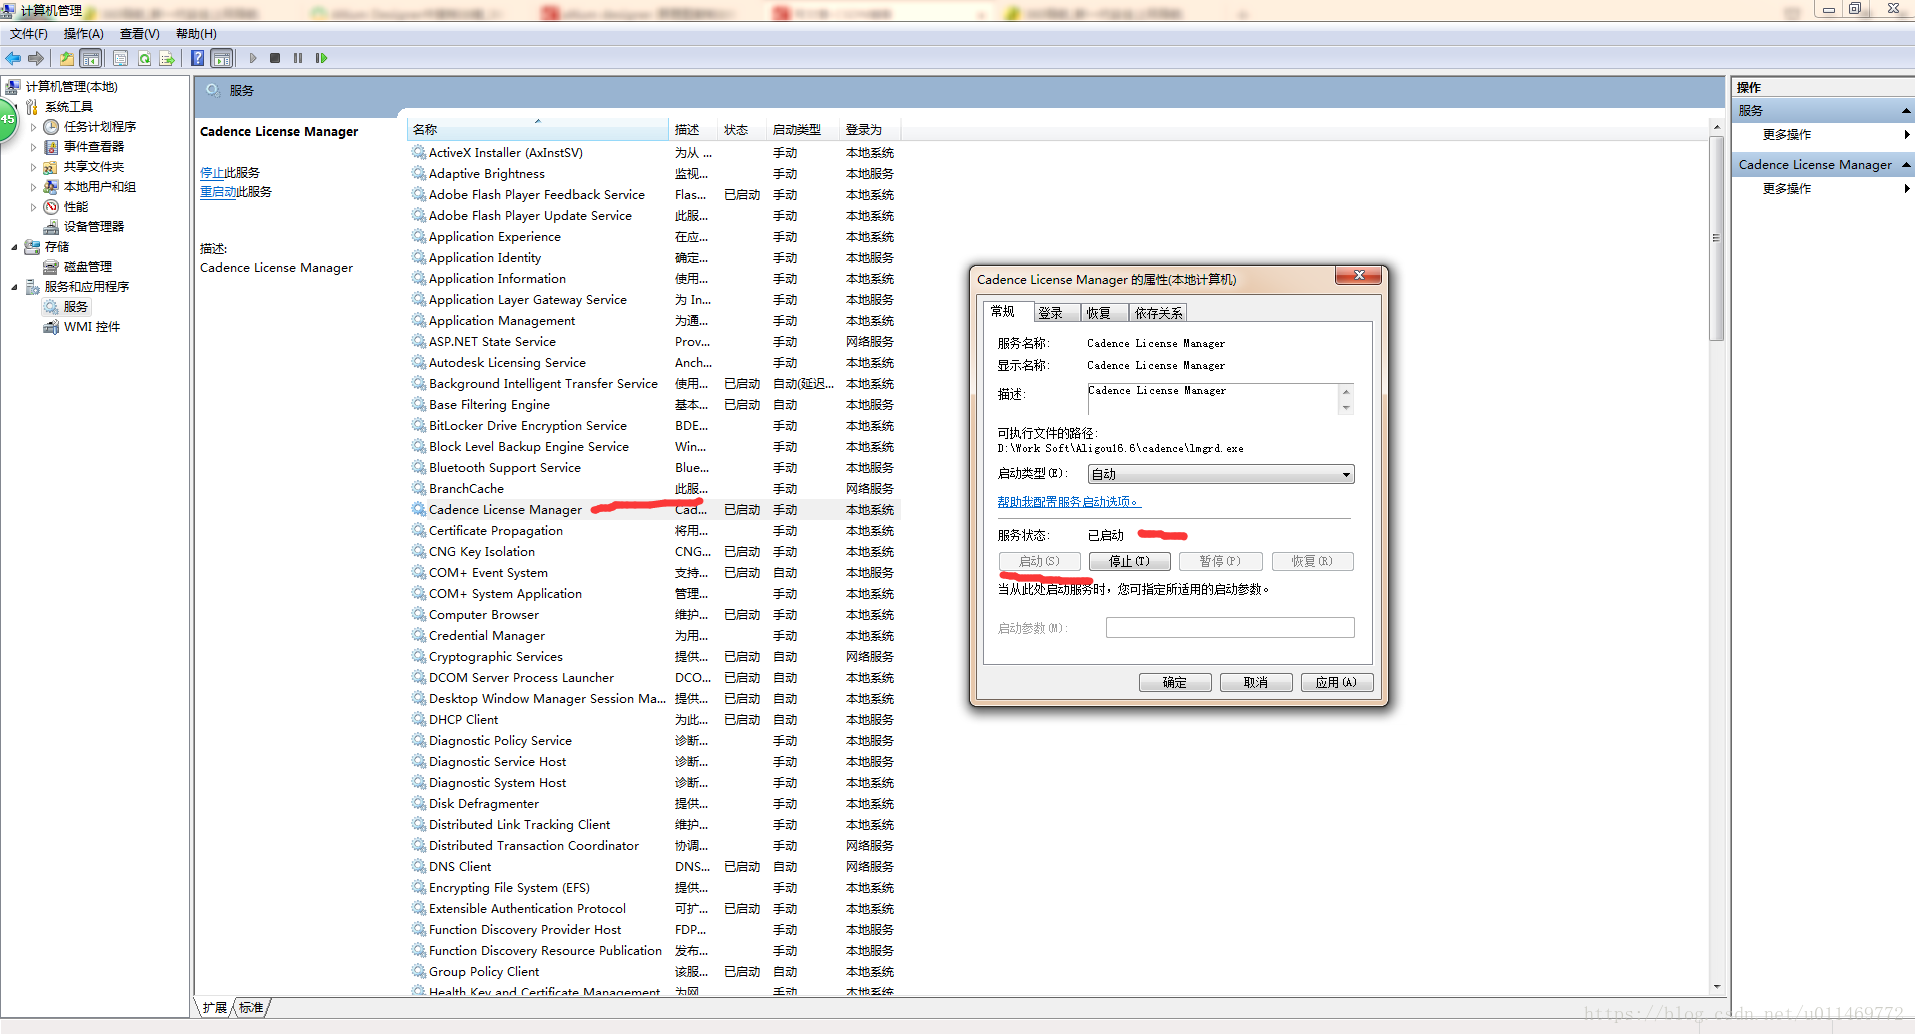Select 磁盘管理 icon in tree
This screenshot has height=1034, width=1915.
point(51,267)
